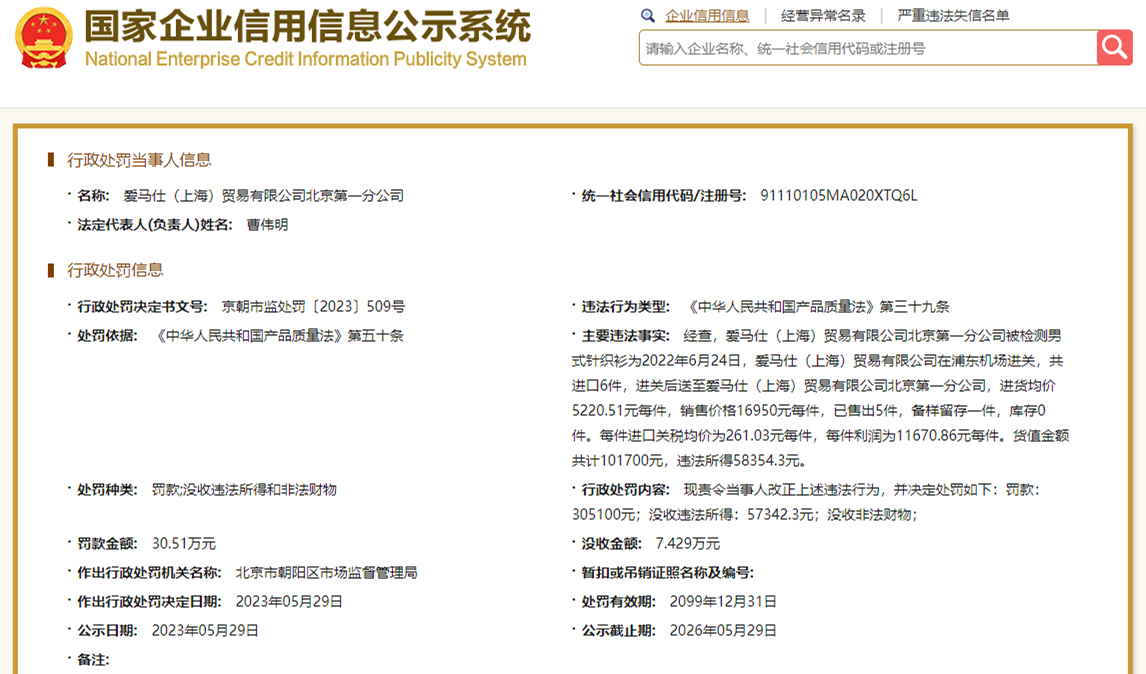1146x674 pixels.
Task: Click penalty type 罚款;没收违法所得和非法财物
Action: tap(244, 490)
